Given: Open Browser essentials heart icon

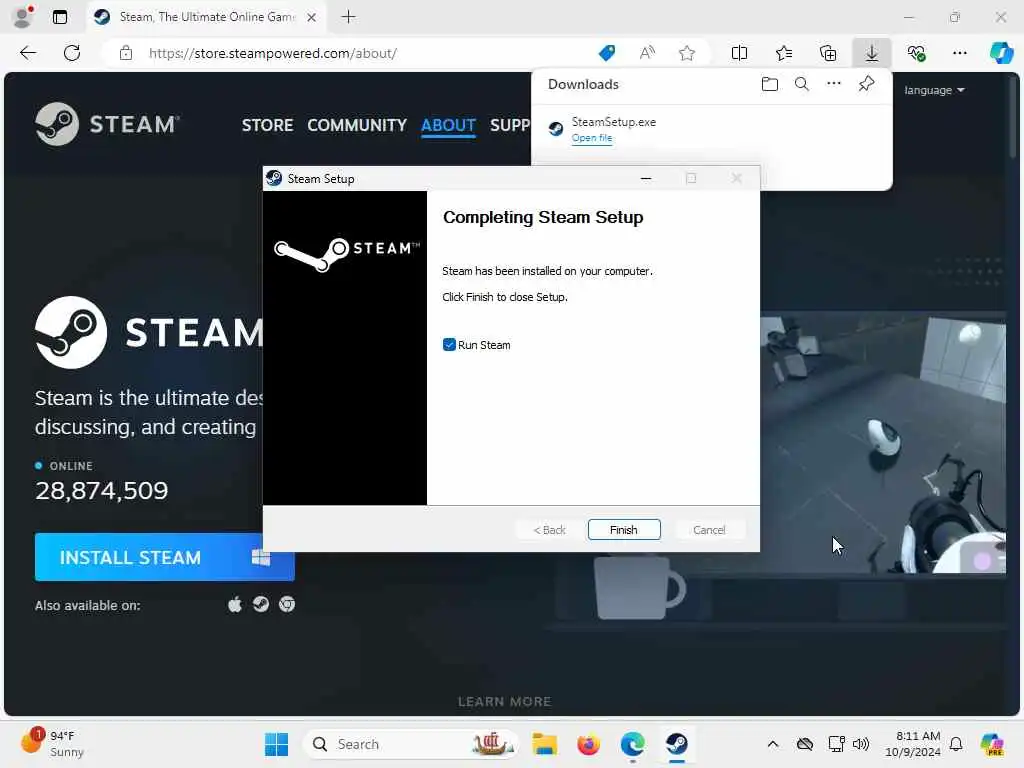Looking at the screenshot, I should click(916, 53).
